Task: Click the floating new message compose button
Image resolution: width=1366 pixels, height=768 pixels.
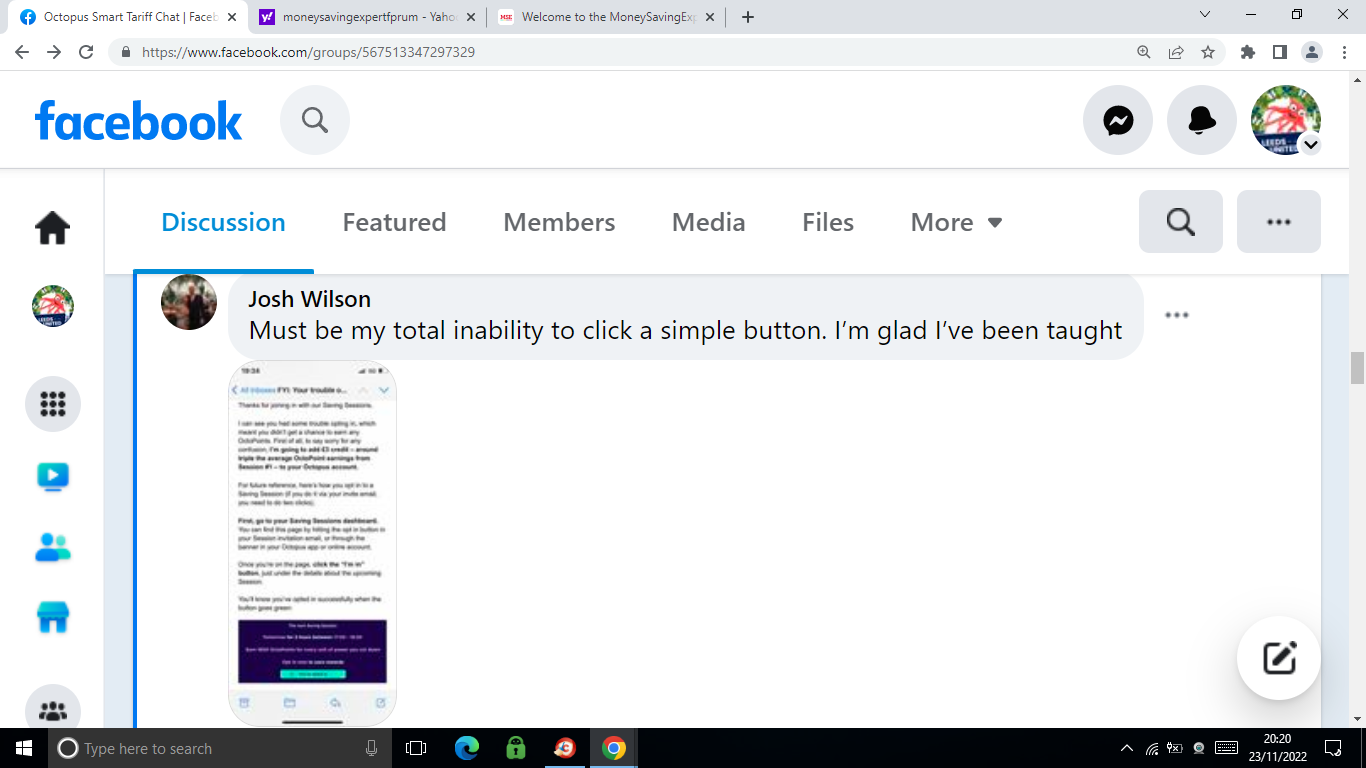Action: click(x=1279, y=658)
